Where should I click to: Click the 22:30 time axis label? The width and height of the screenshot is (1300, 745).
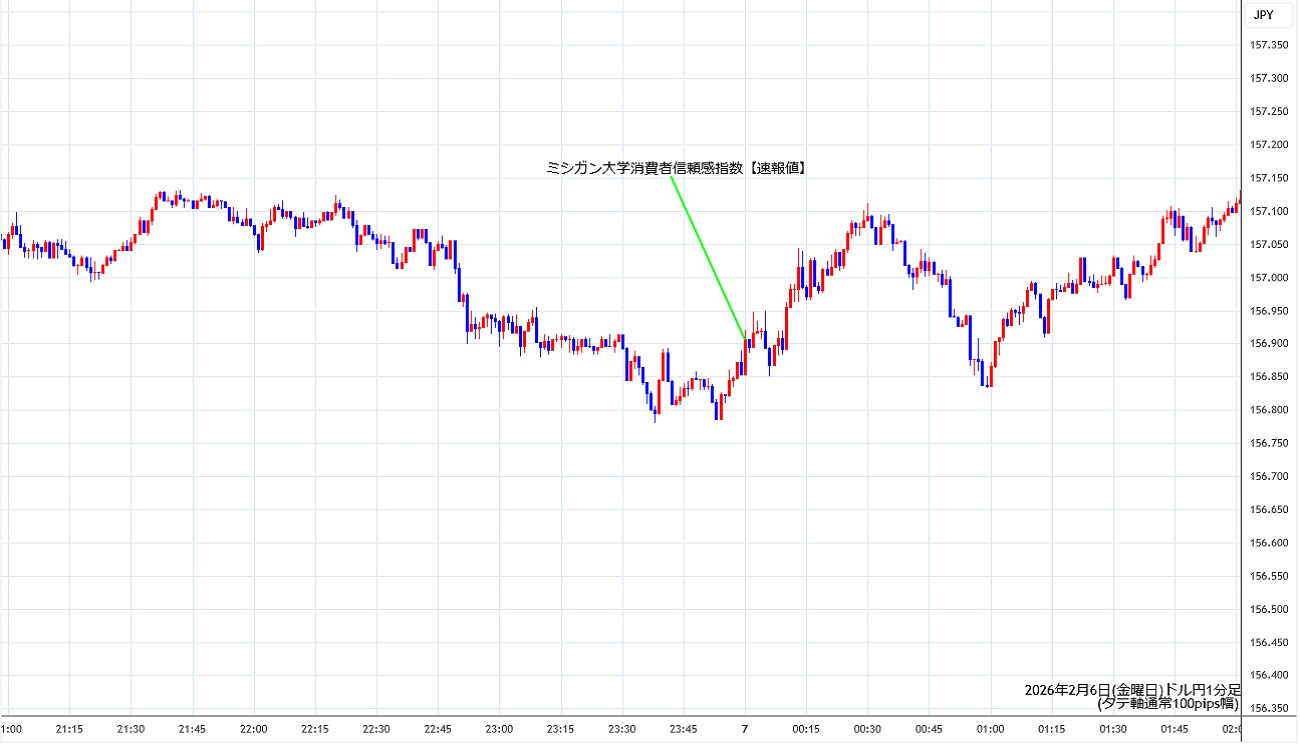click(376, 729)
